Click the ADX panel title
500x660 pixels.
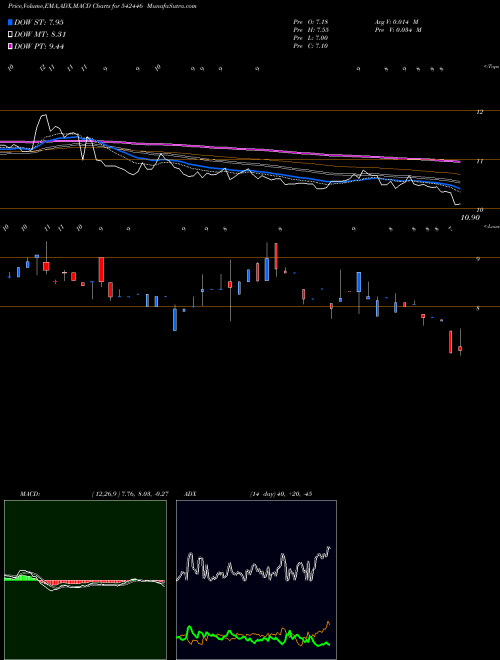[191, 494]
